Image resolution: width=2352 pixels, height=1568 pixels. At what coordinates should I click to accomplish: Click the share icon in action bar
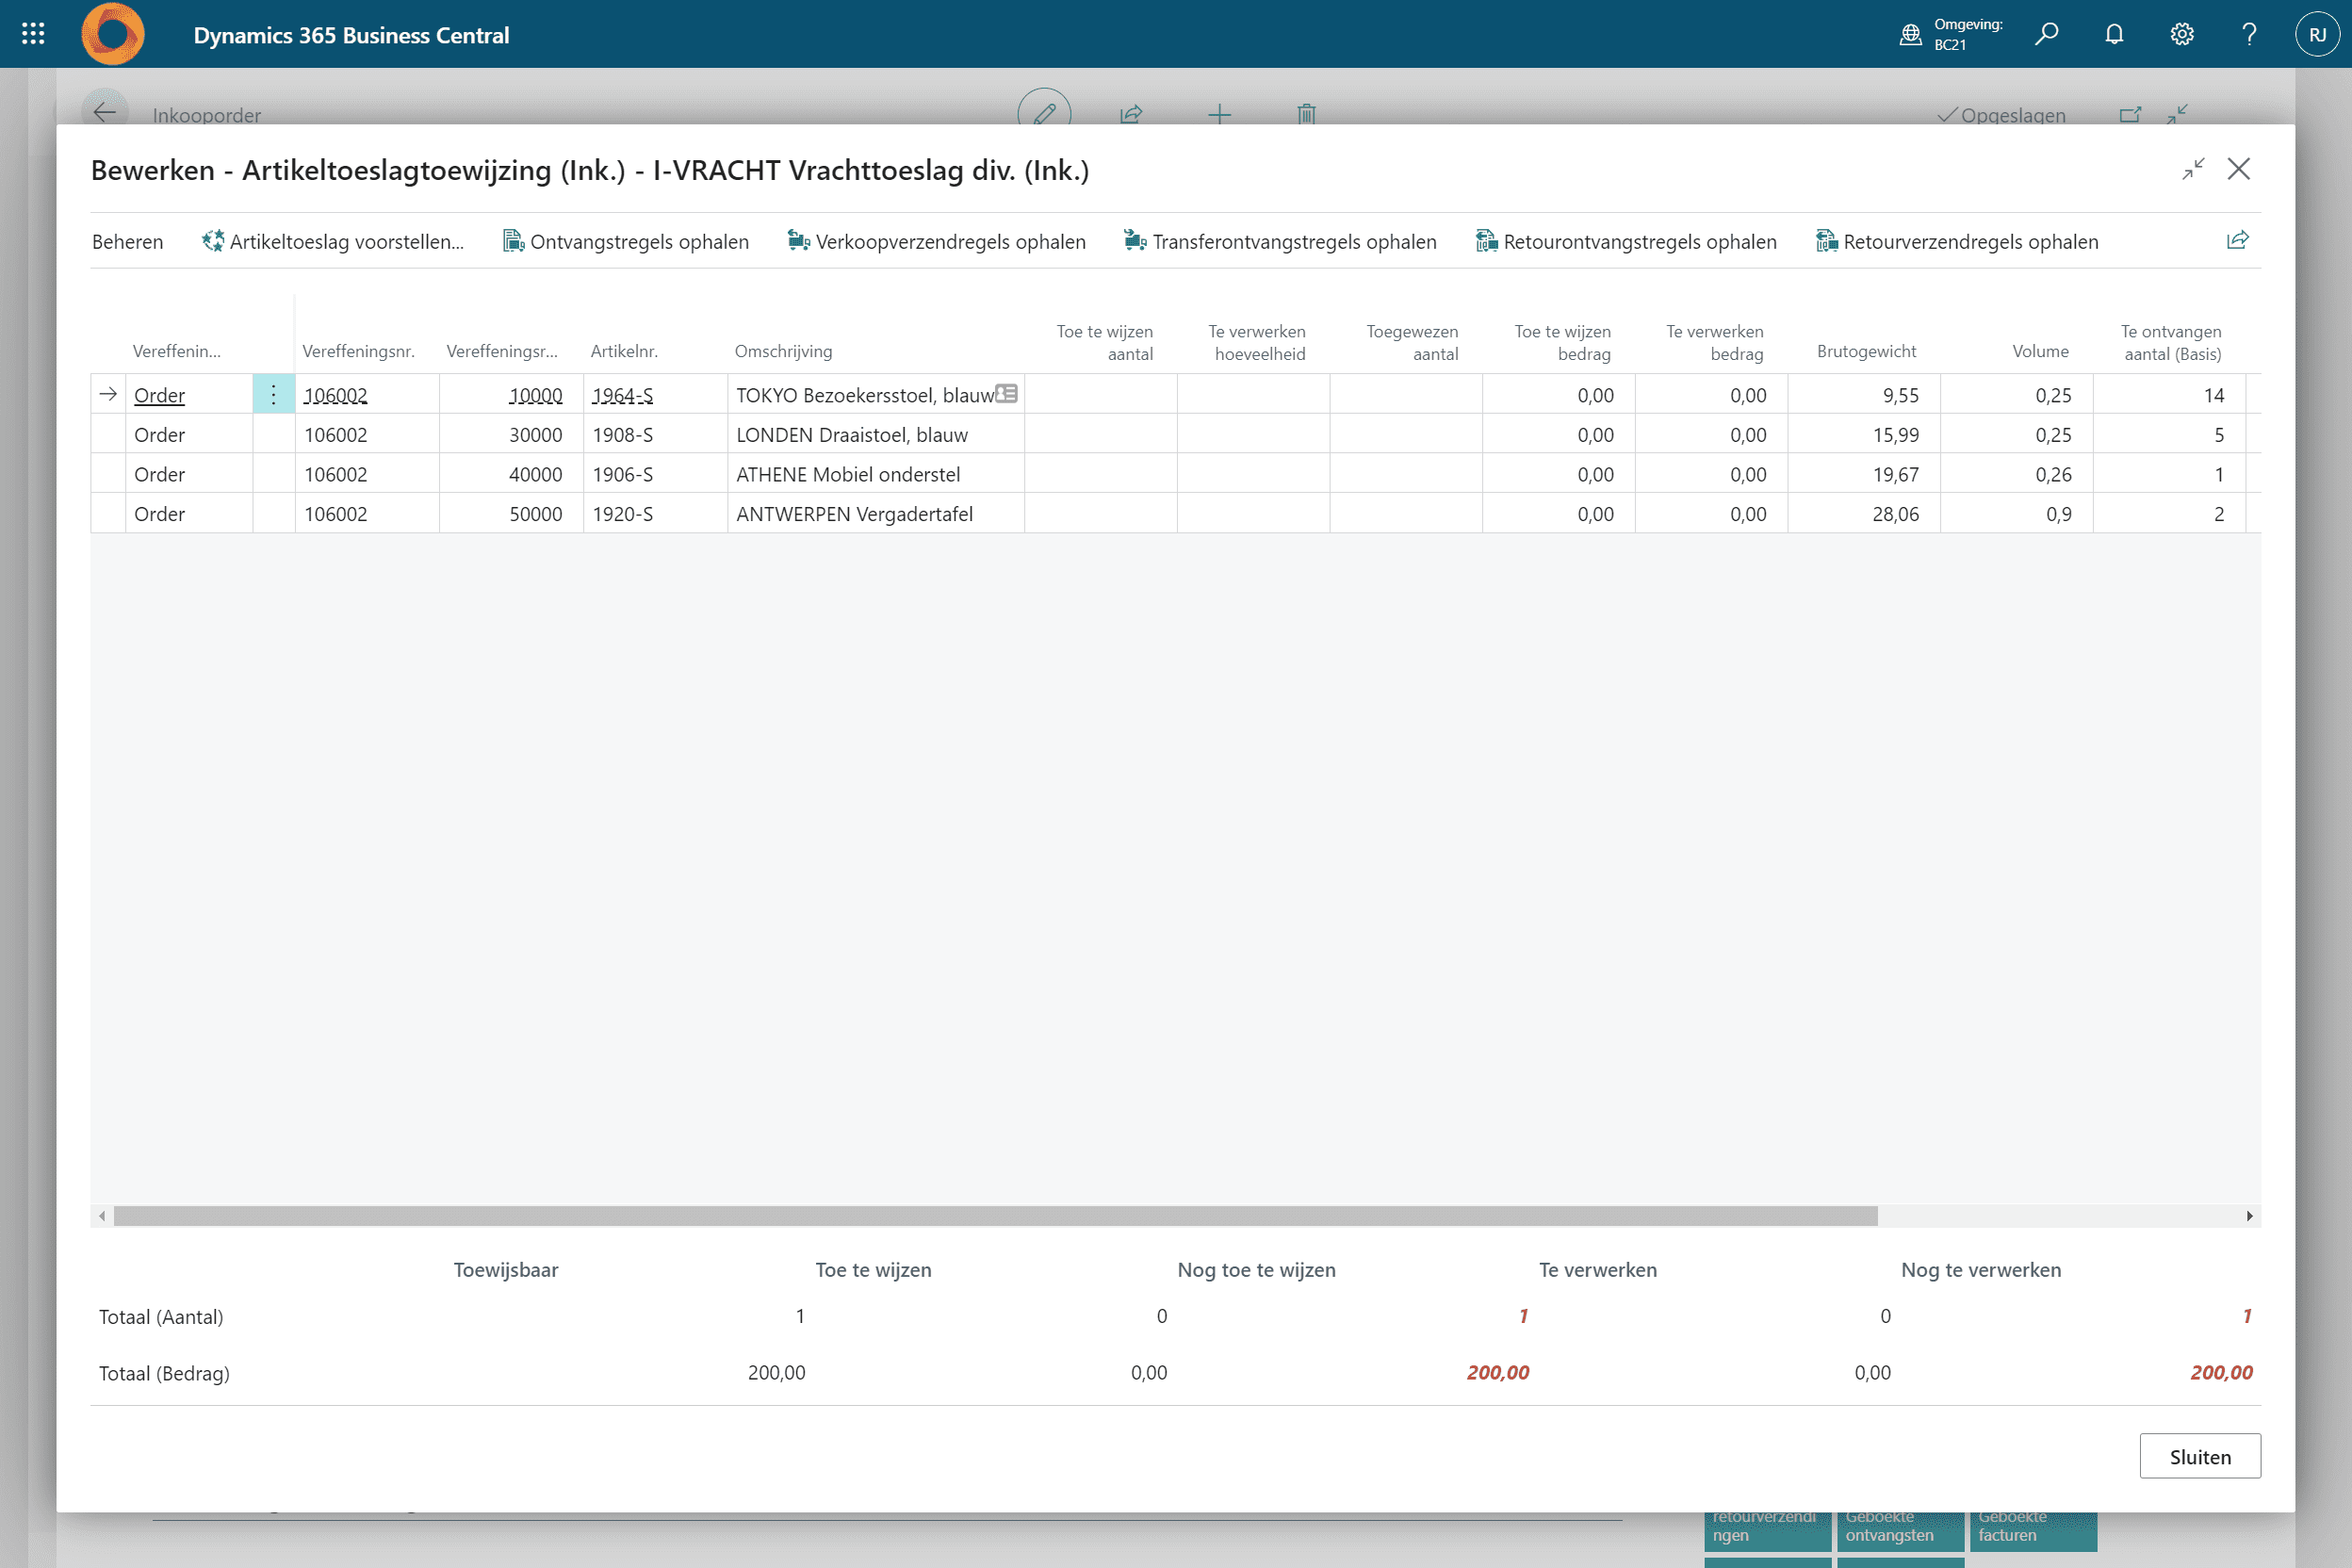[x=2237, y=240]
